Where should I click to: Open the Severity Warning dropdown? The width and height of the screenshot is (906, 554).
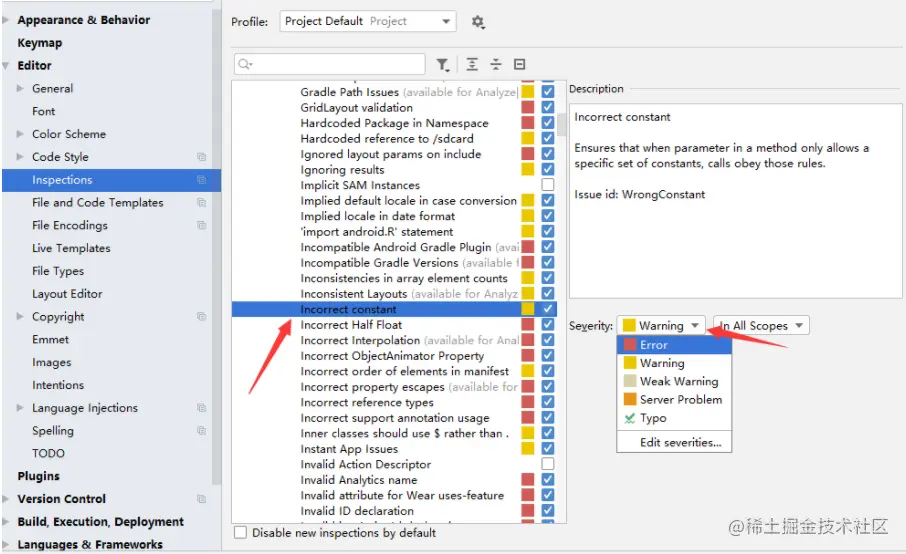tap(660, 326)
